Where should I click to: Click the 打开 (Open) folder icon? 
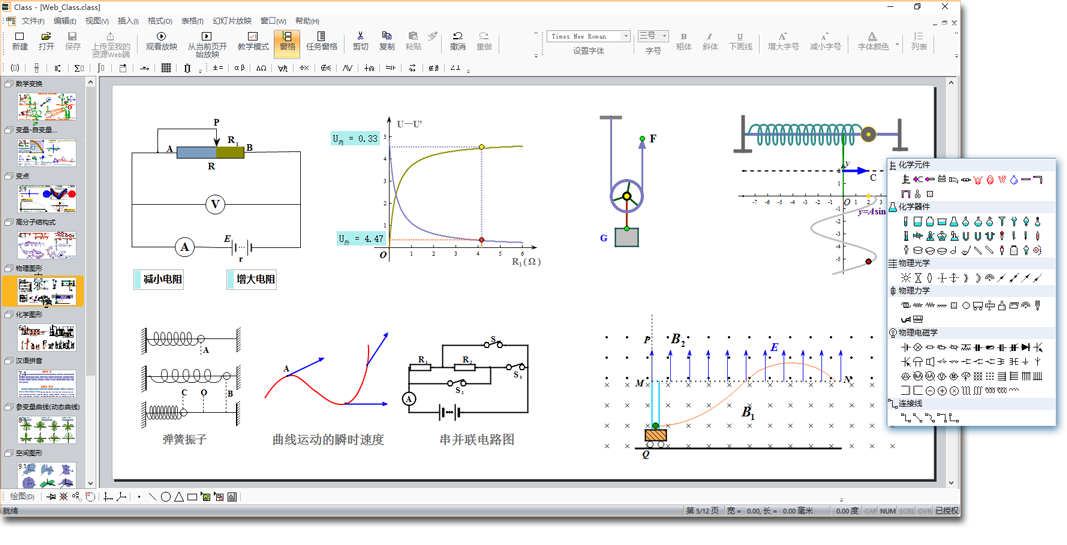pos(46,40)
